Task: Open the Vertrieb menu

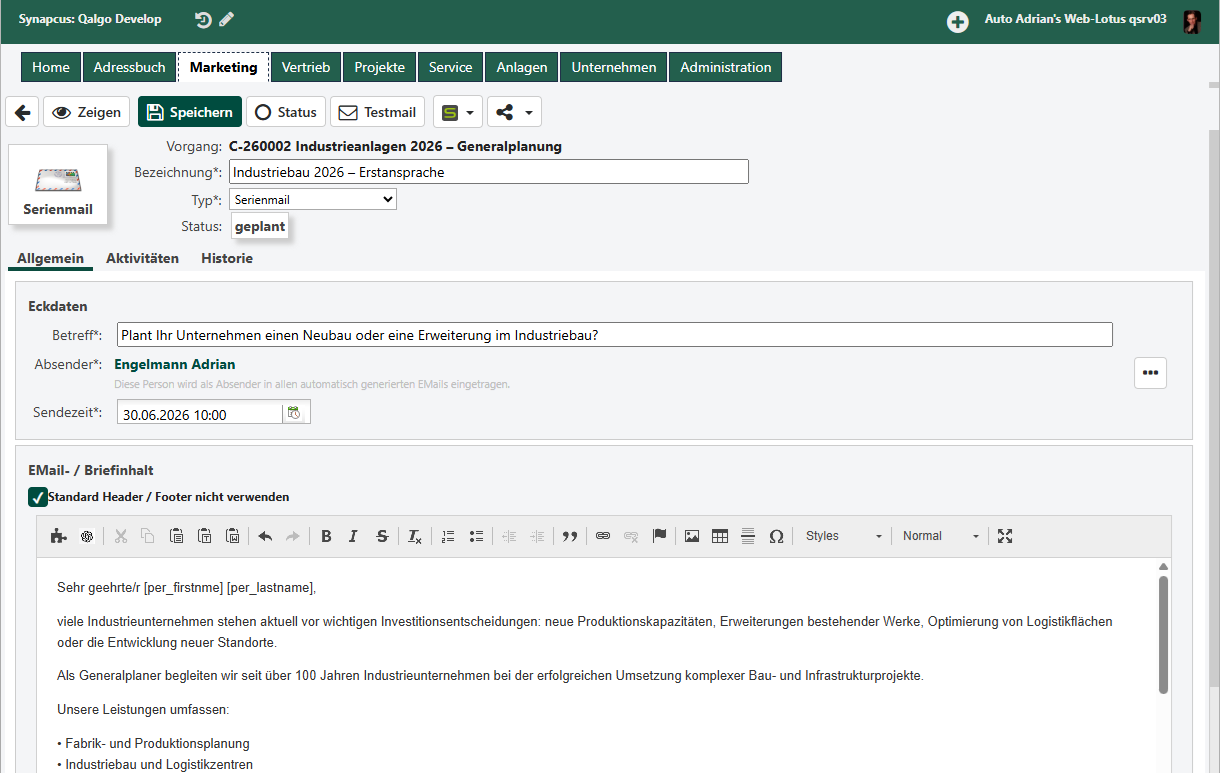Action: click(x=306, y=67)
